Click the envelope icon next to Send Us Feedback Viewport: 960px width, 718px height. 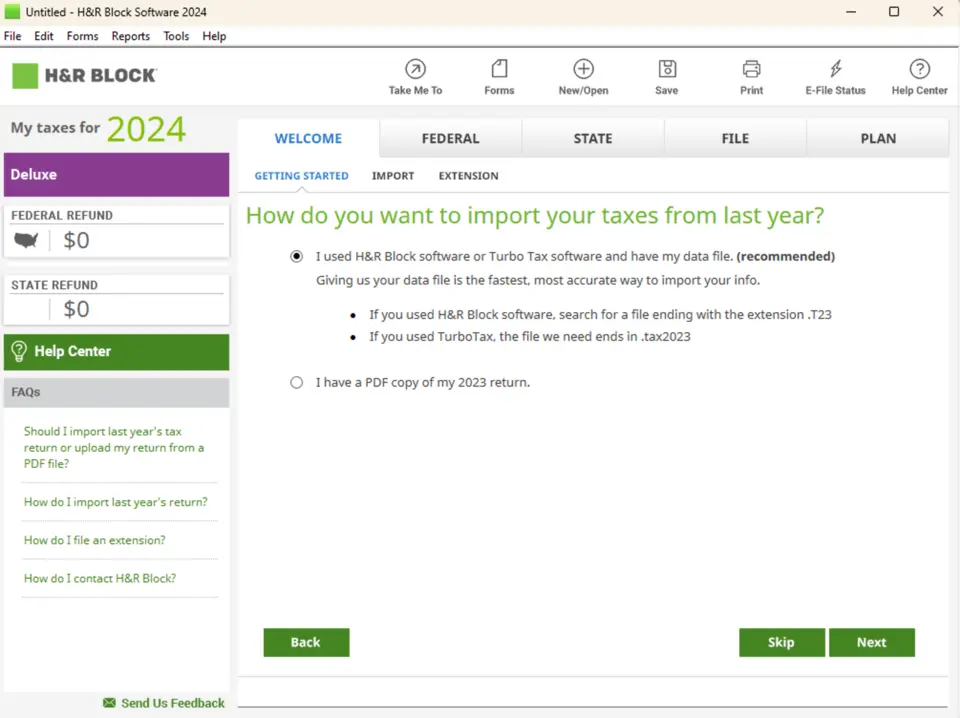[109, 702]
